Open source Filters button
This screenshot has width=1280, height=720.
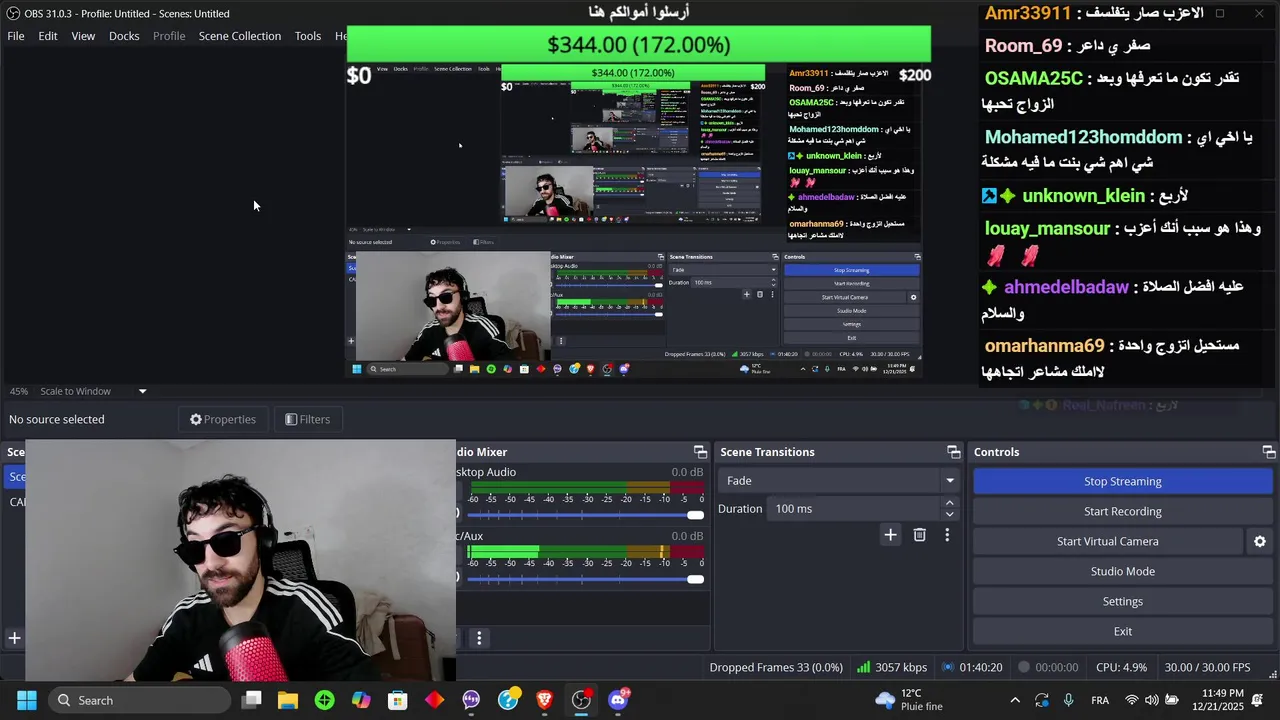[x=308, y=419]
